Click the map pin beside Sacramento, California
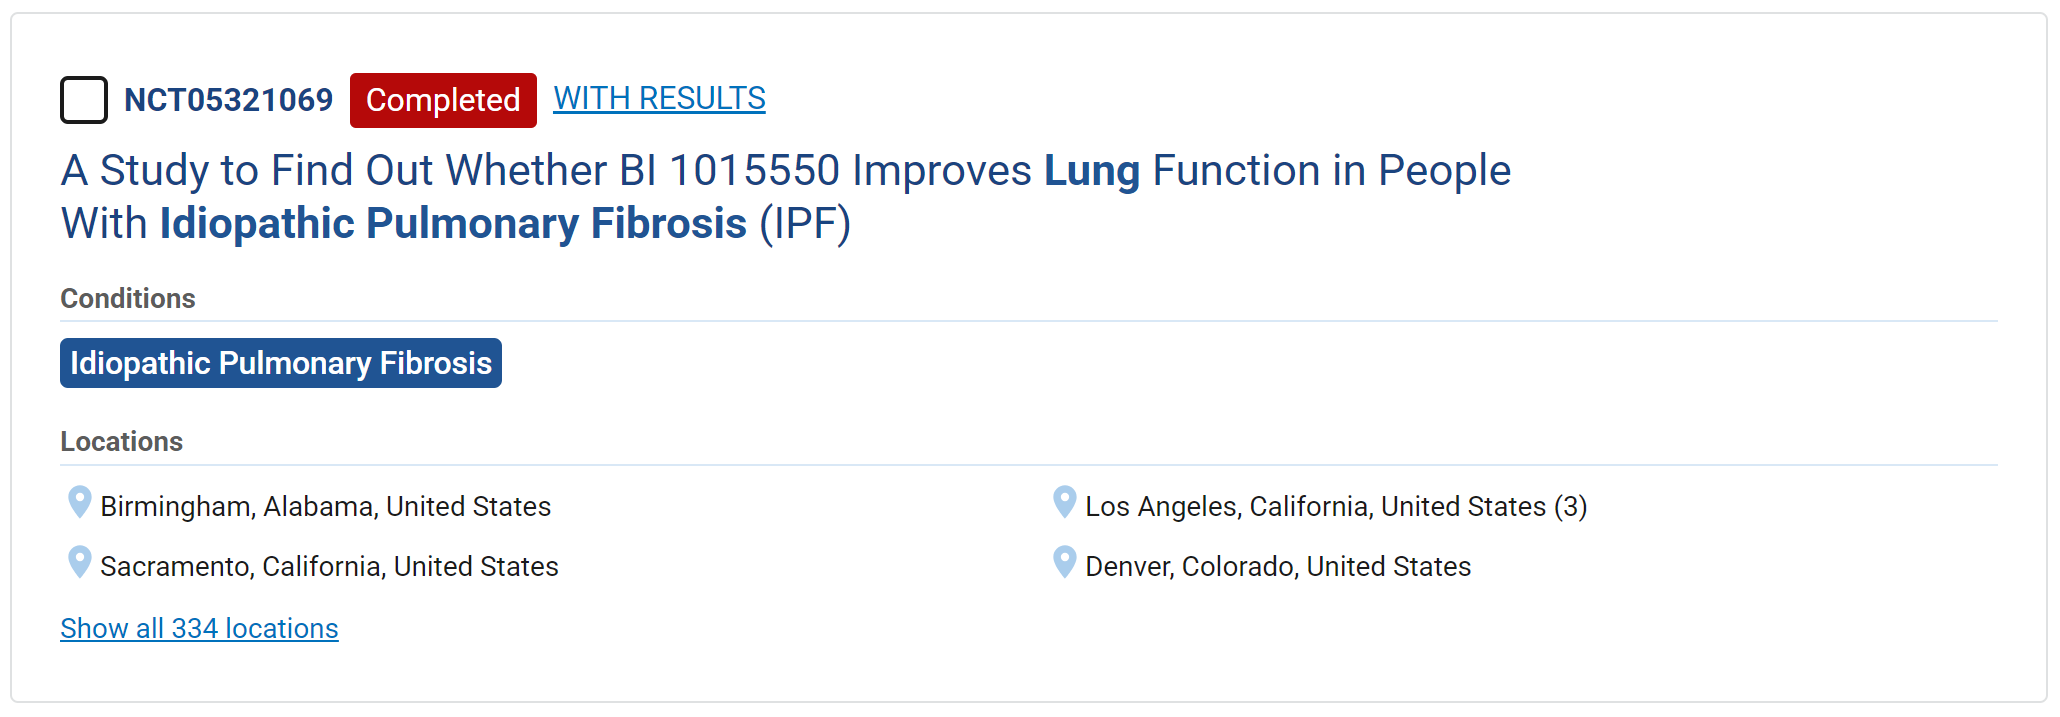 coord(79,562)
